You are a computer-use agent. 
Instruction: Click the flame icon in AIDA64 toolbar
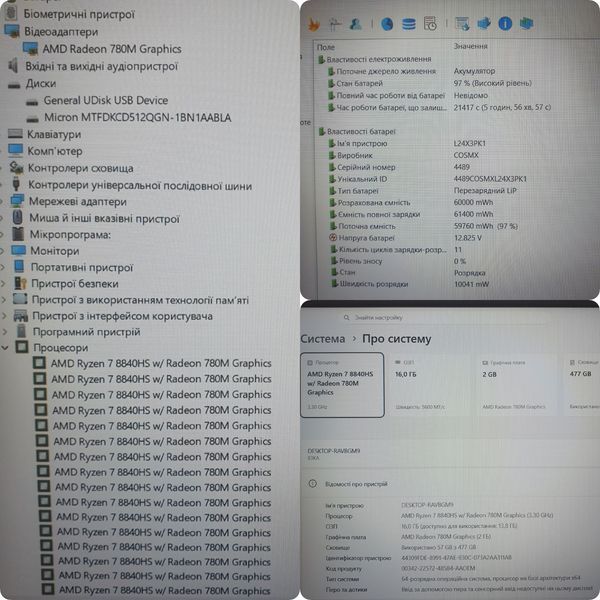(314, 24)
